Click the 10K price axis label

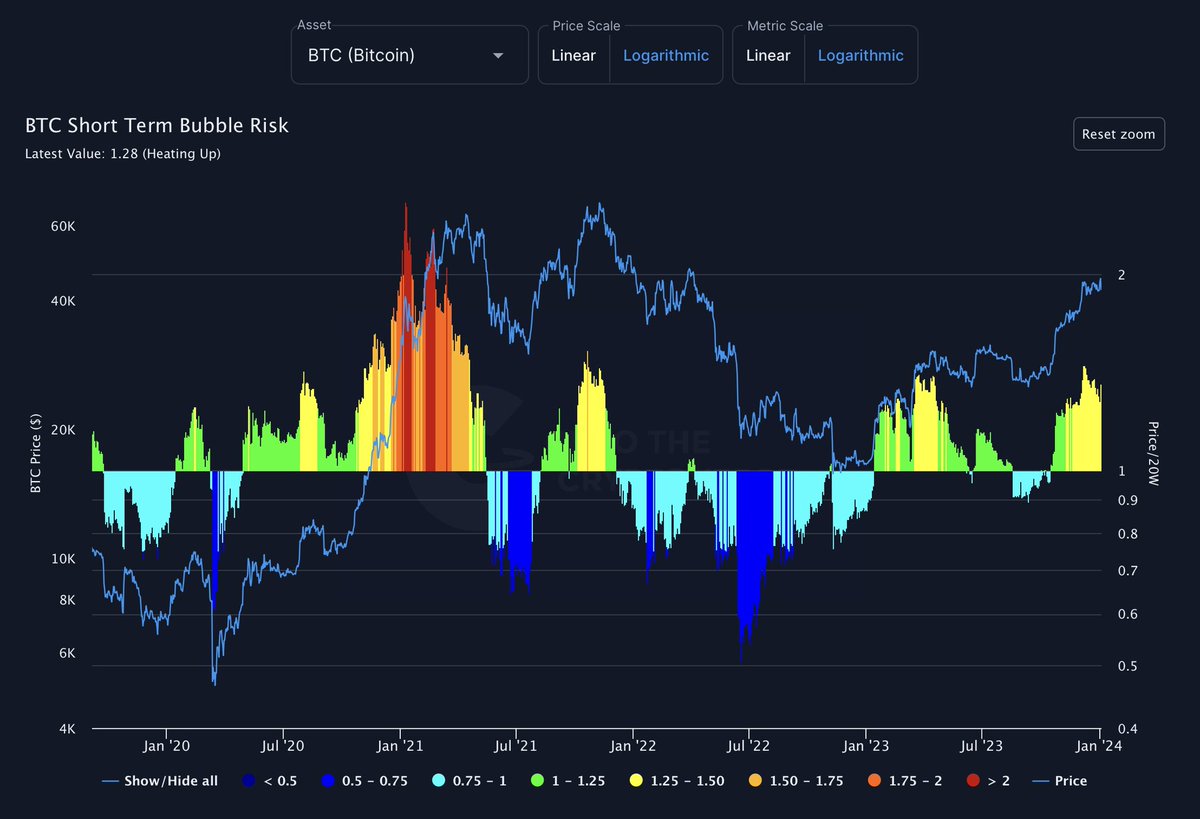tap(63, 559)
